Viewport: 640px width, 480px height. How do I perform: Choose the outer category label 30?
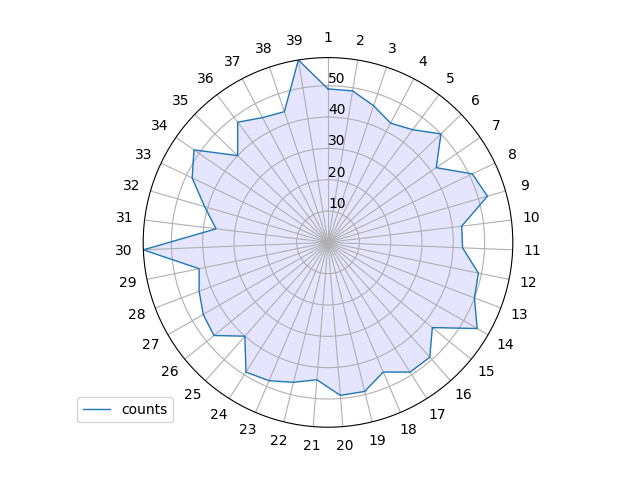coord(123,250)
